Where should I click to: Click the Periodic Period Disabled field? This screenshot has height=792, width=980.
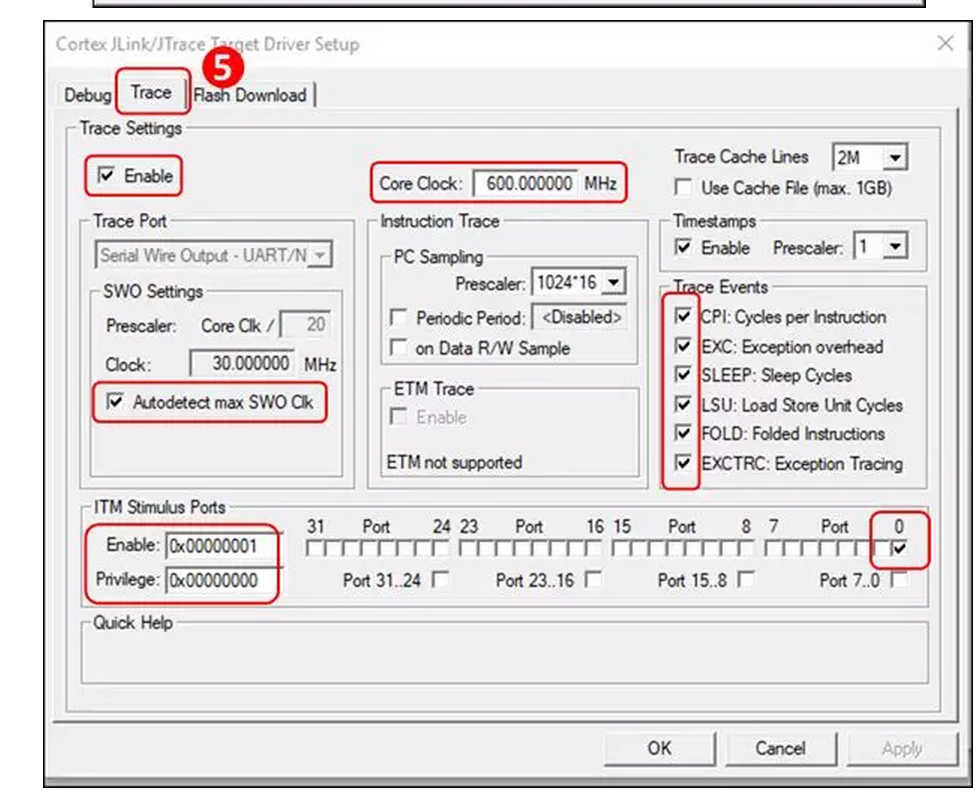(579, 317)
